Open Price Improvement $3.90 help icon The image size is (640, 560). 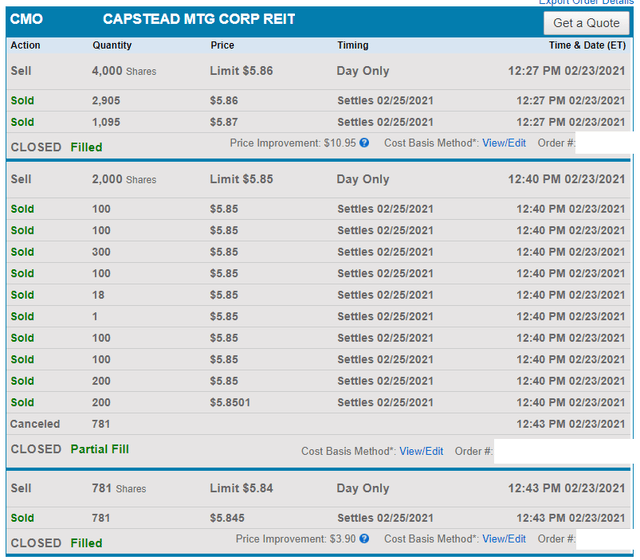point(364,539)
